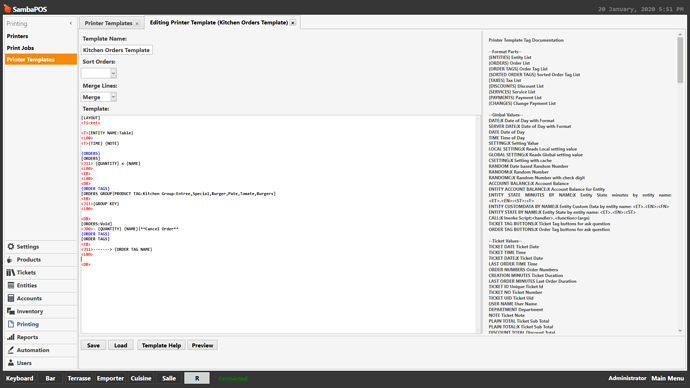Click the Products icon in sidebar
The height and width of the screenshot is (388, 690).
[10, 260]
